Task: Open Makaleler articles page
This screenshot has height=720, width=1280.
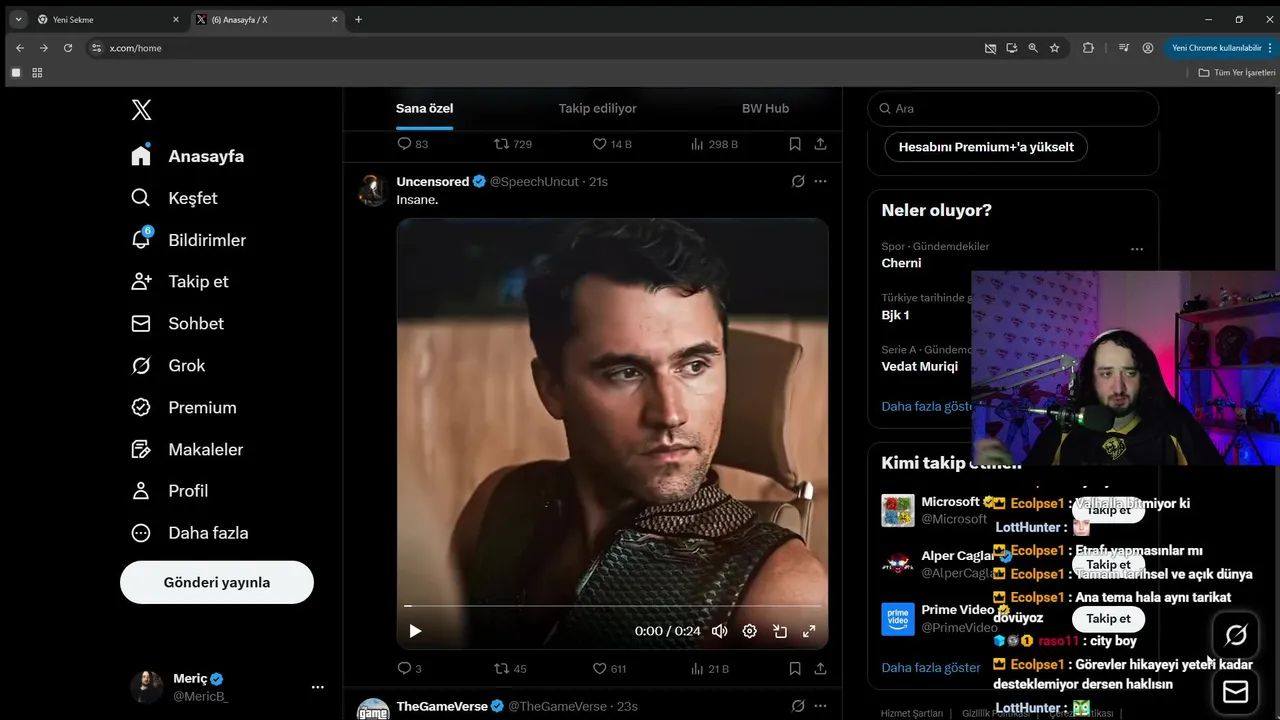Action: click(x=188, y=449)
